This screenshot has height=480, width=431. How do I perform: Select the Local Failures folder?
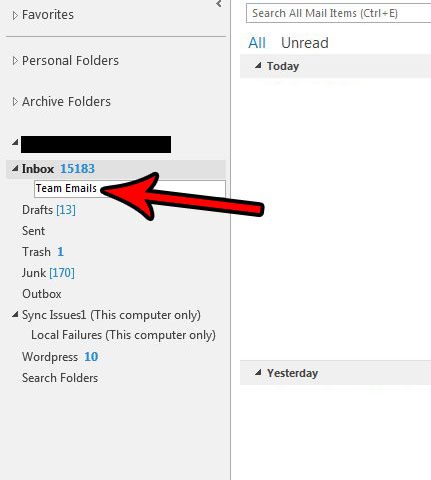(x=123, y=335)
